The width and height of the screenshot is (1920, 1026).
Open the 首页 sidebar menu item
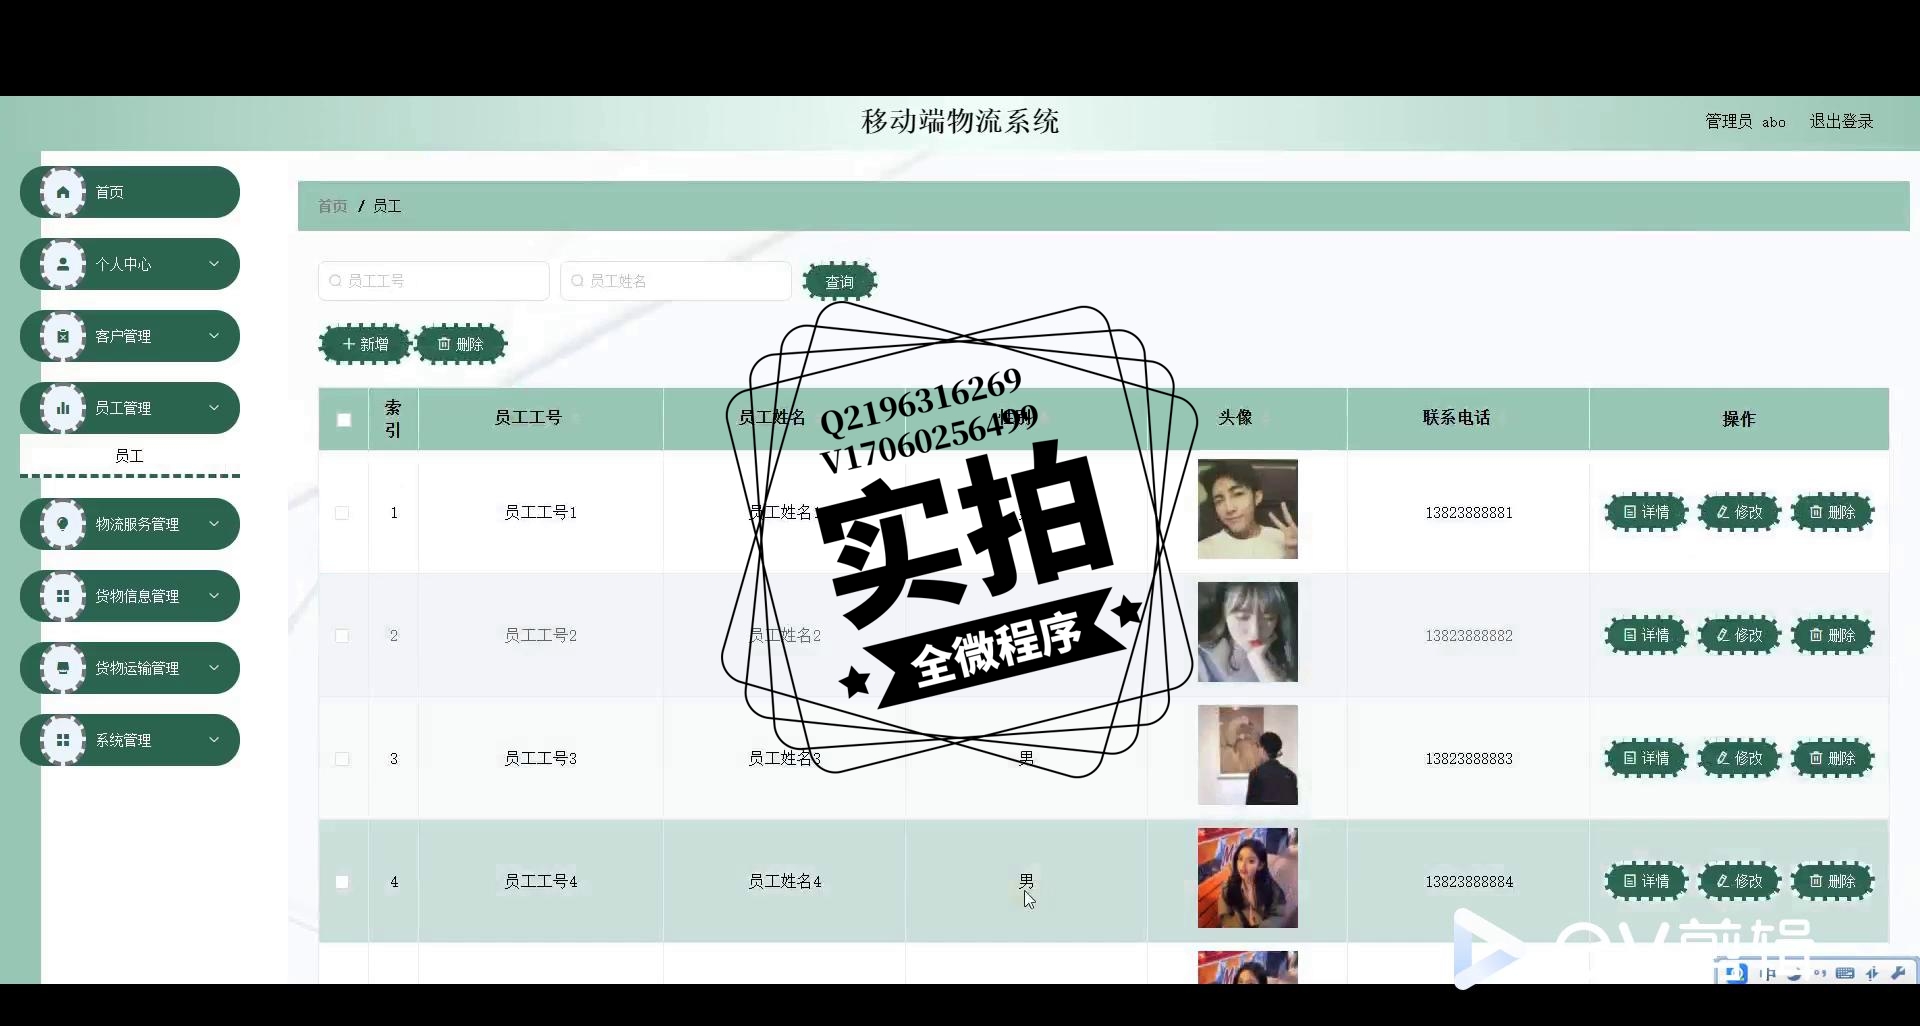tap(130, 192)
